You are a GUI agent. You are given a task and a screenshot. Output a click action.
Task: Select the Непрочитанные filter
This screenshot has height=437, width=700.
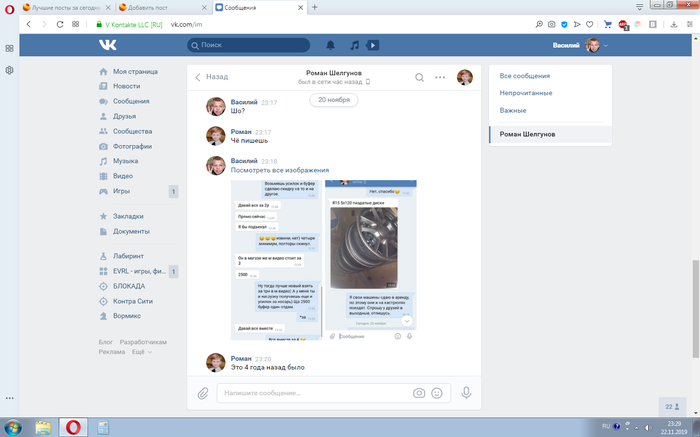[x=526, y=93]
